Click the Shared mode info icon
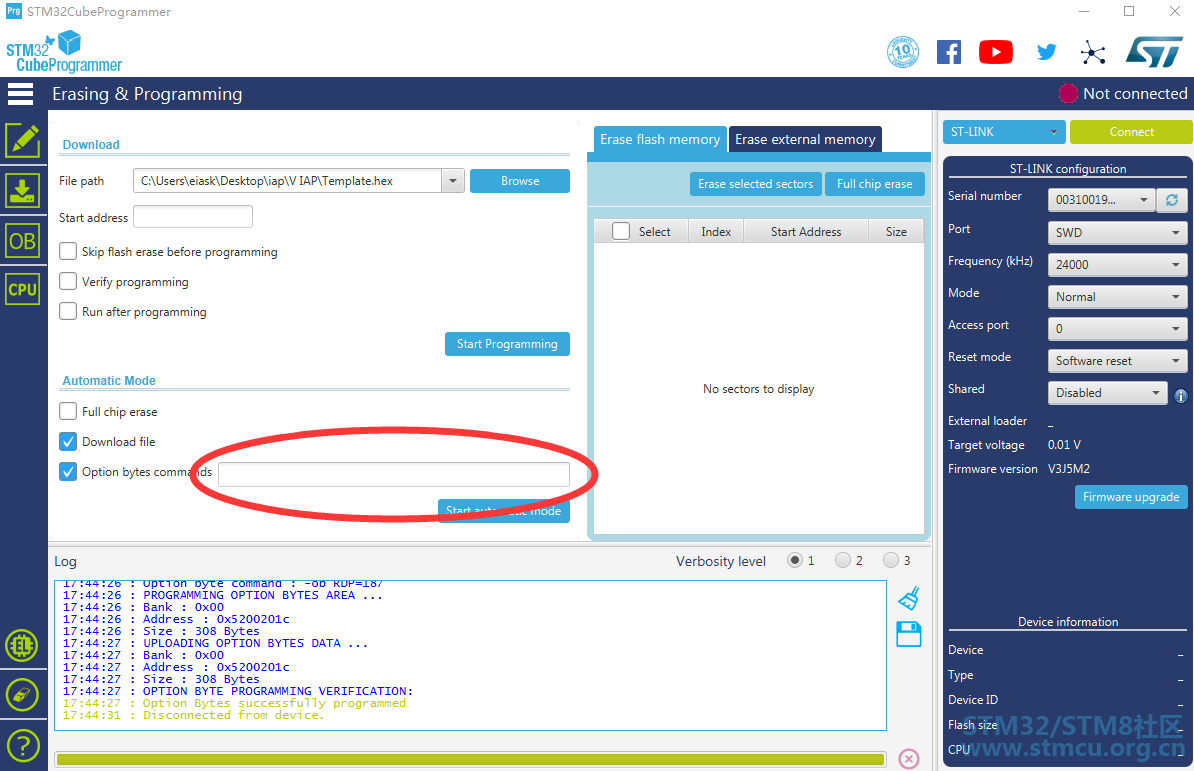The height and width of the screenshot is (771, 1194). [x=1181, y=396]
